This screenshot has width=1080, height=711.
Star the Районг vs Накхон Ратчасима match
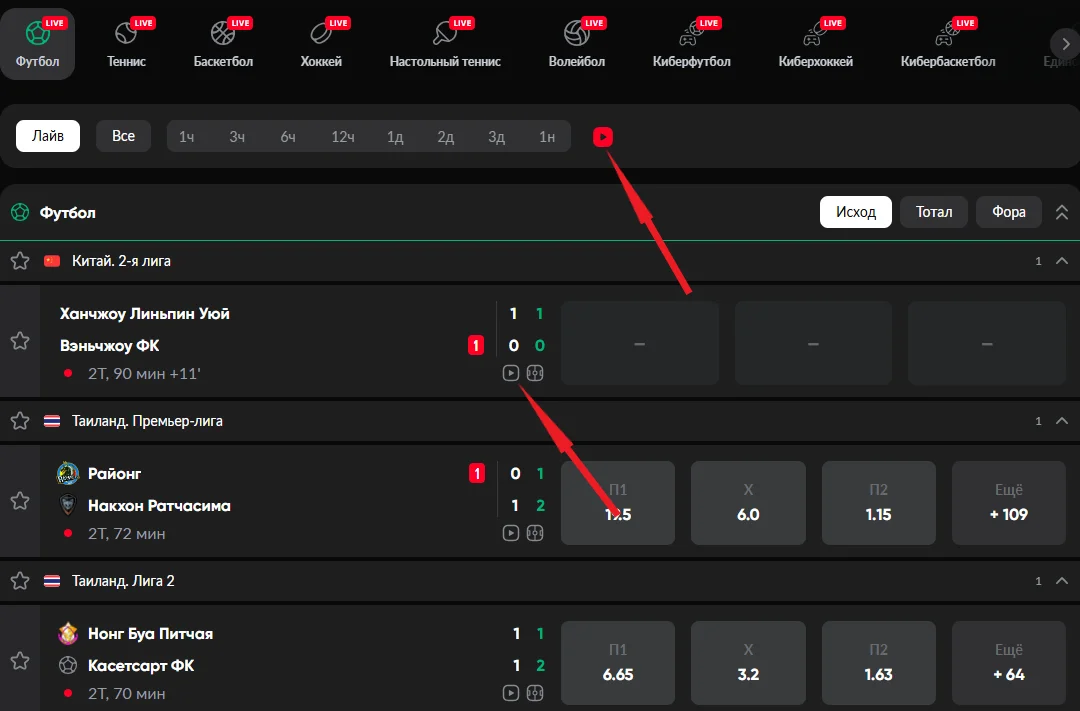pos(19,501)
